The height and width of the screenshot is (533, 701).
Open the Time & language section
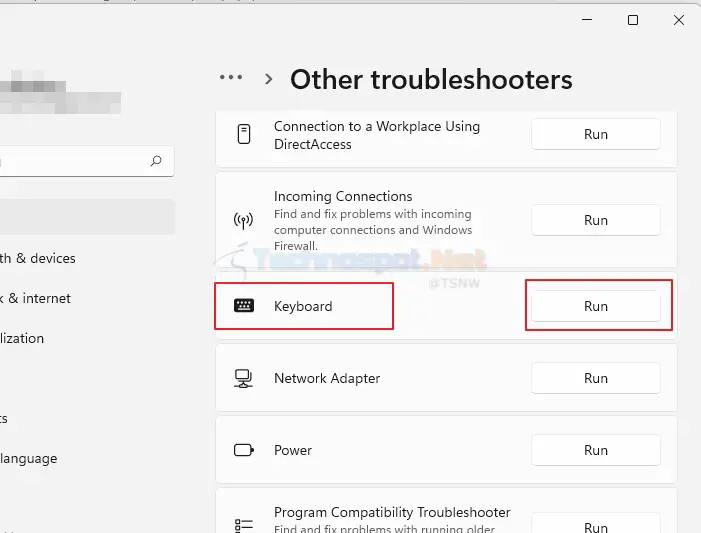29,458
